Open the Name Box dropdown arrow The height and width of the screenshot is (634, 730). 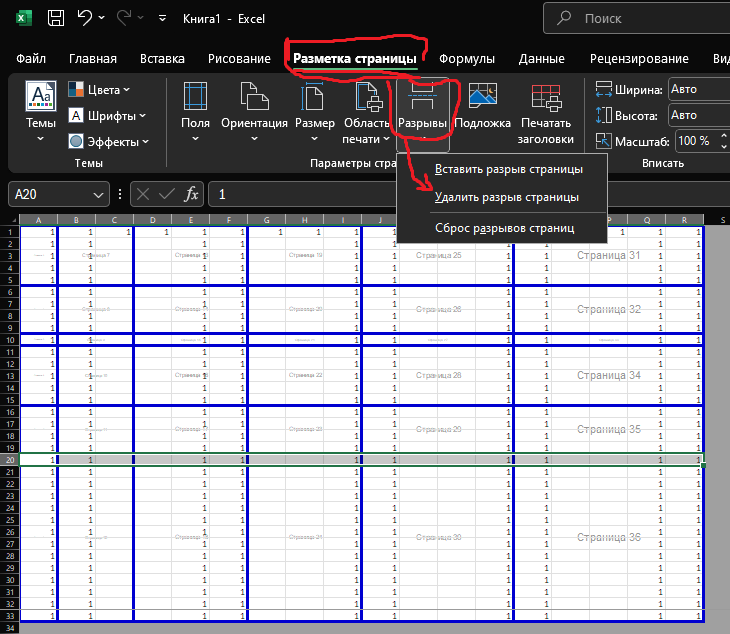pos(98,194)
